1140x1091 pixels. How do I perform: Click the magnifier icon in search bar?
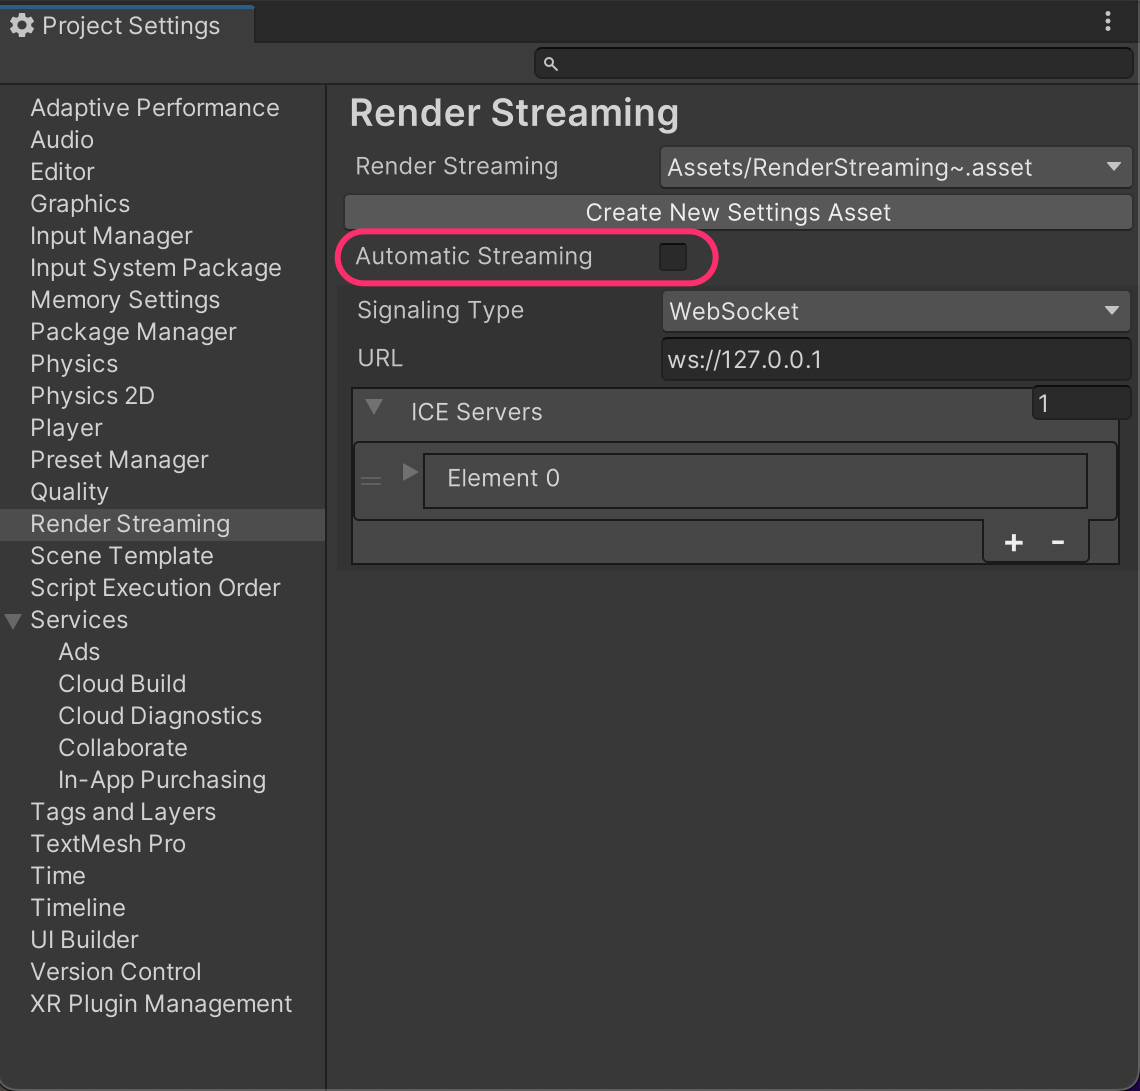pos(550,64)
